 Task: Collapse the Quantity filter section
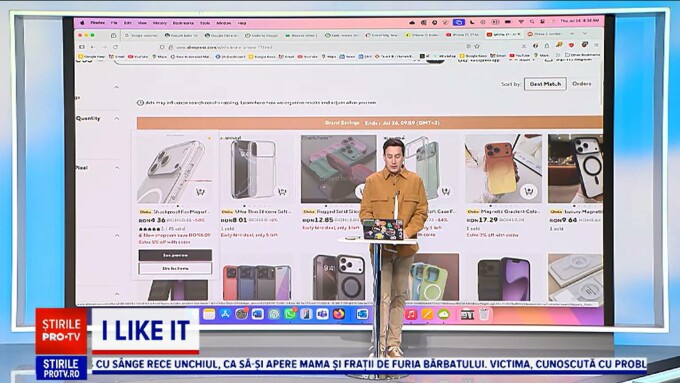[x=117, y=118]
